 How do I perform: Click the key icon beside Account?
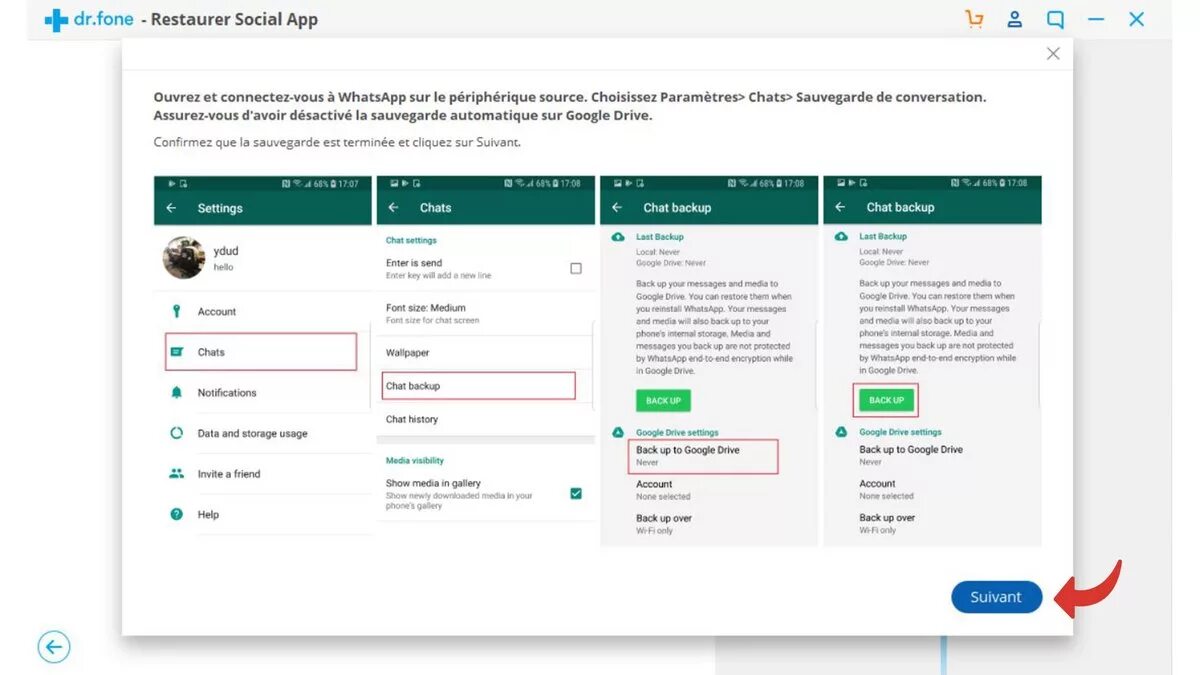coord(177,312)
